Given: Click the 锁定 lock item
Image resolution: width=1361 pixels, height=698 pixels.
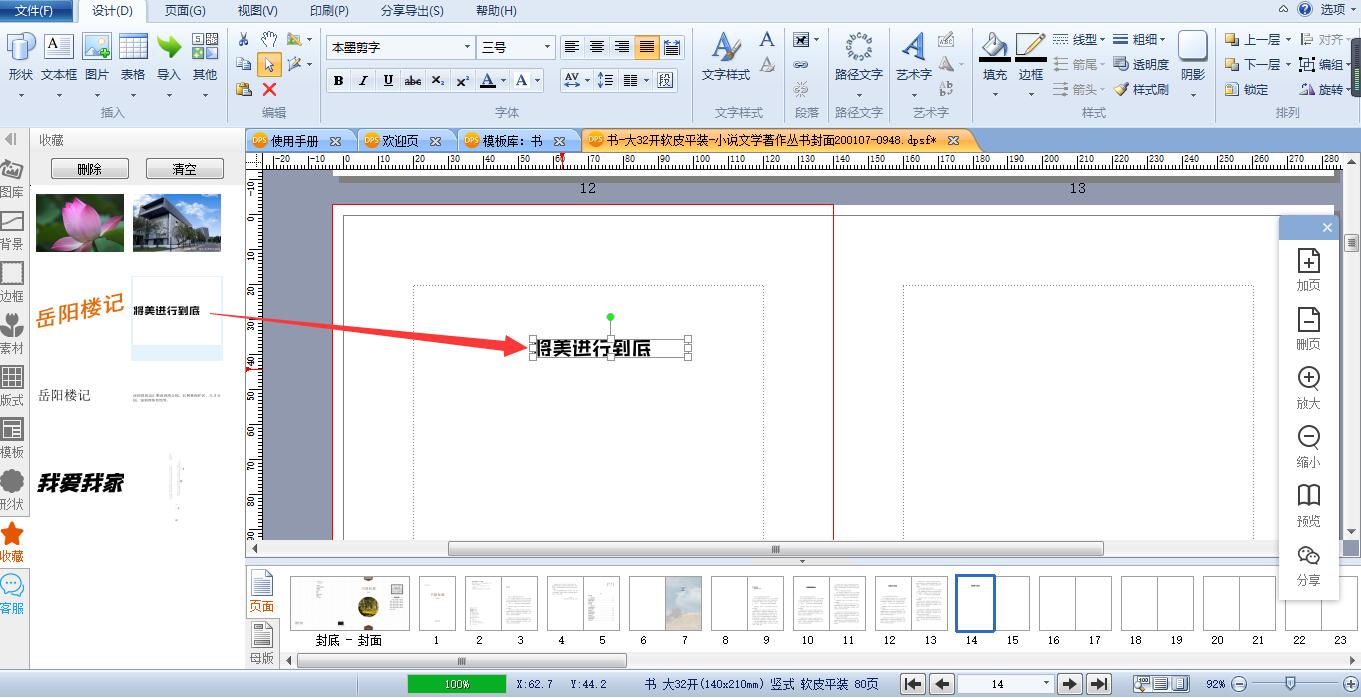Looking at the screenshot, I should 1246,89.
